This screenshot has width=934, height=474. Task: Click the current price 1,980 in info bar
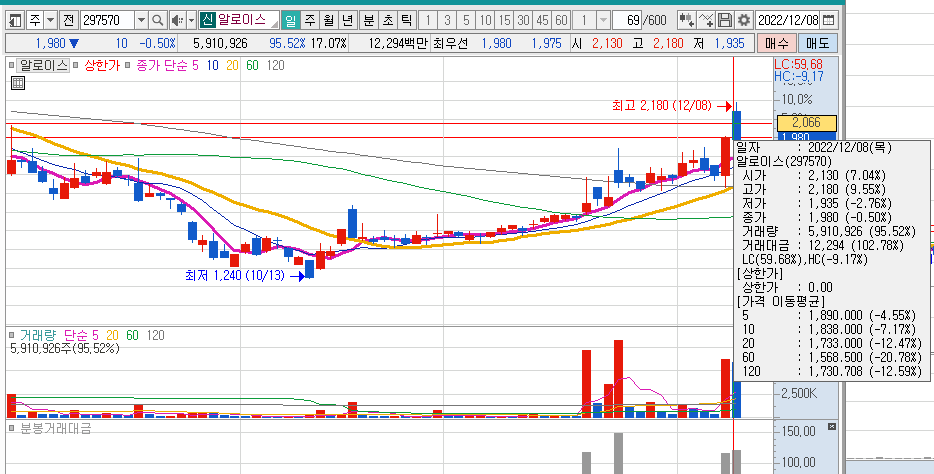52,43
